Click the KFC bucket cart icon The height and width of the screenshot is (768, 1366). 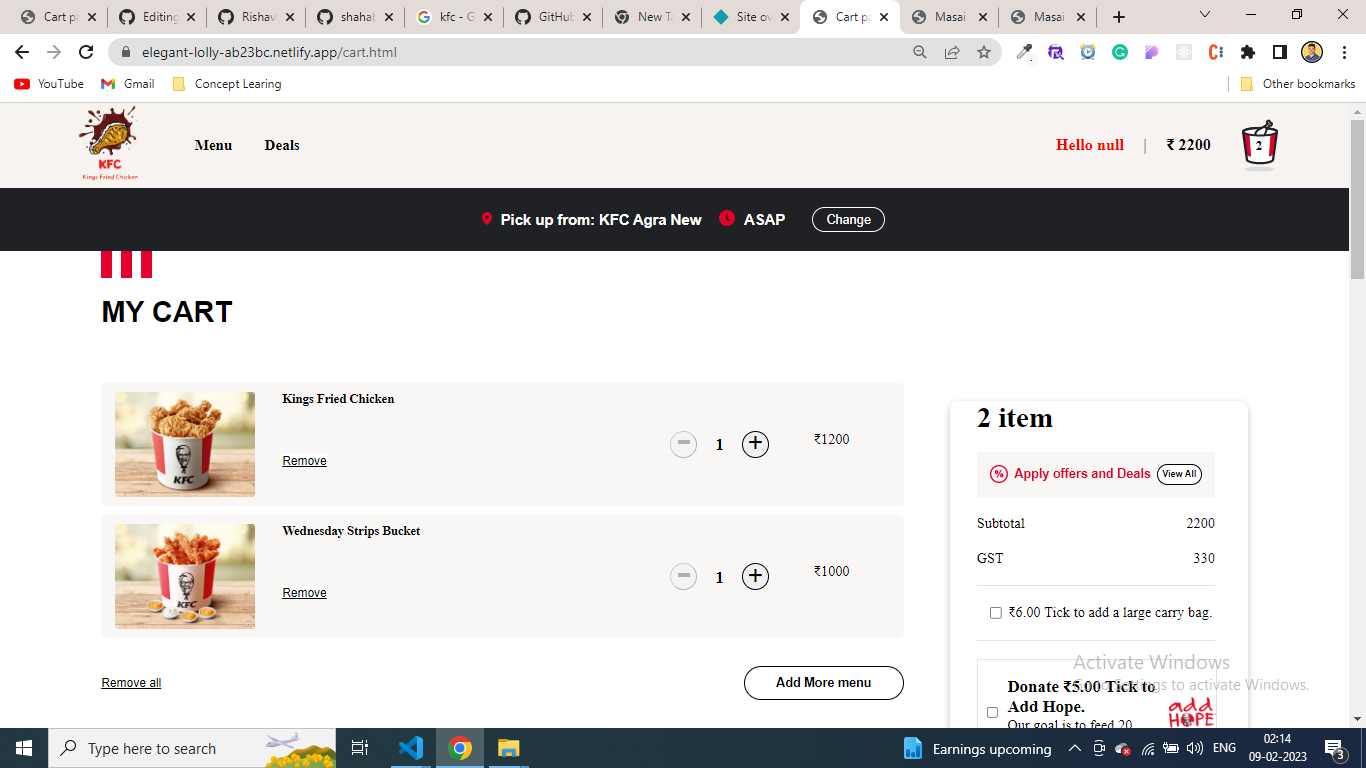click(1259, 146)
